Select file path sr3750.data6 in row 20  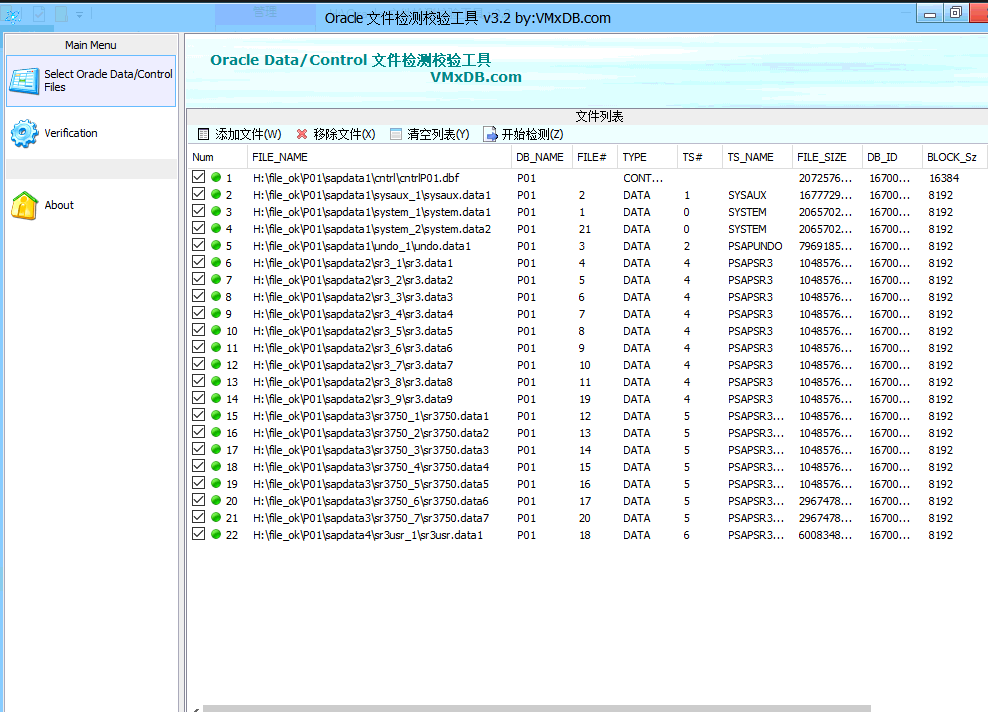(371, 501)
